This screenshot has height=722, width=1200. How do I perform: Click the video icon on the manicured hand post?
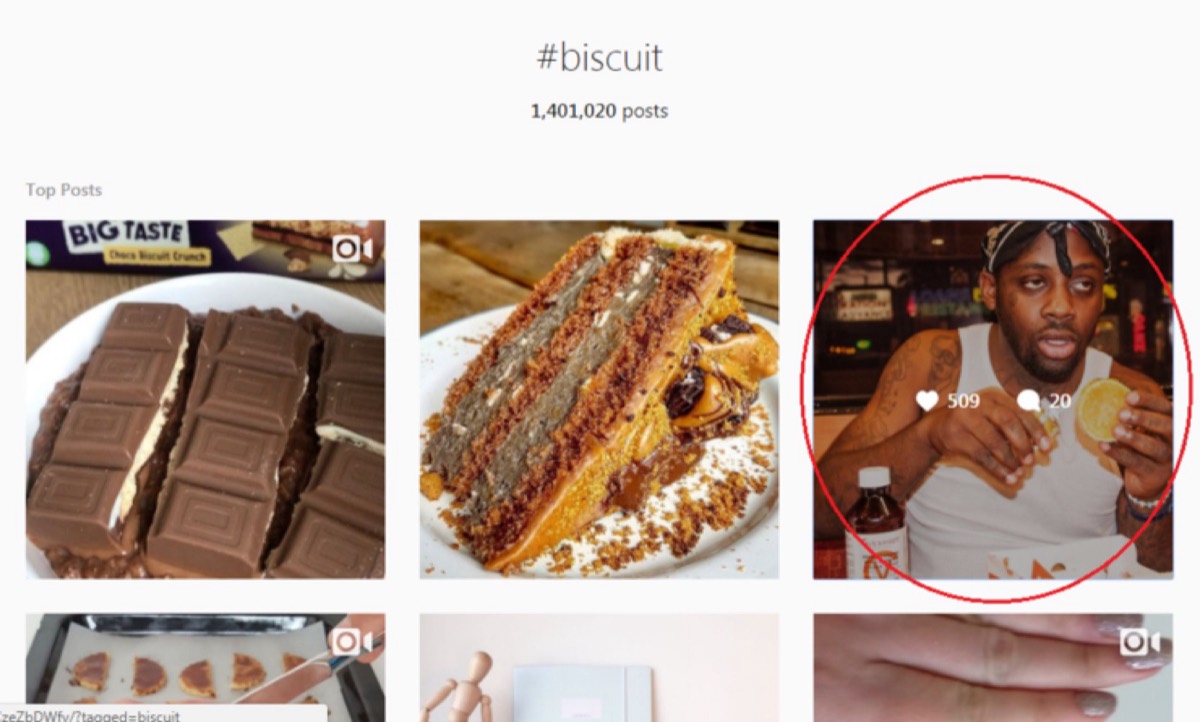point(1139,641)
